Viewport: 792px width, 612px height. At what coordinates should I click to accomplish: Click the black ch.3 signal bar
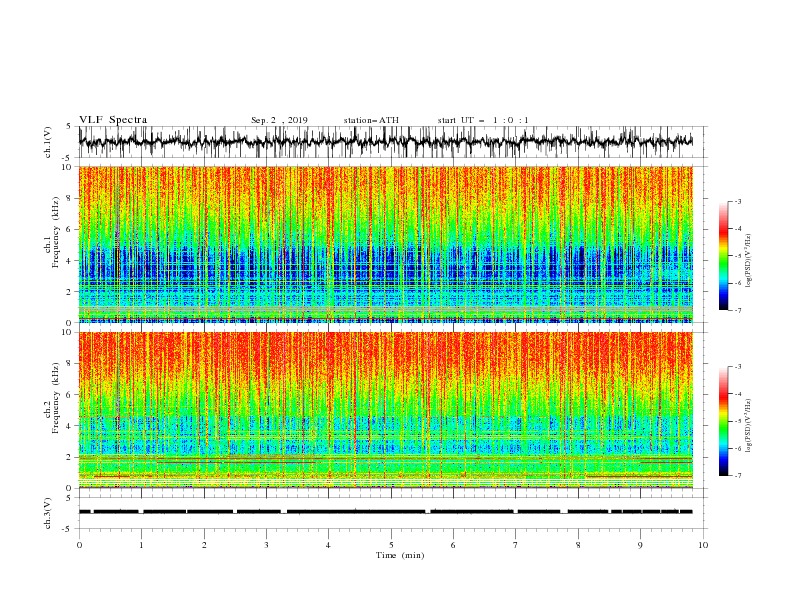385,512
